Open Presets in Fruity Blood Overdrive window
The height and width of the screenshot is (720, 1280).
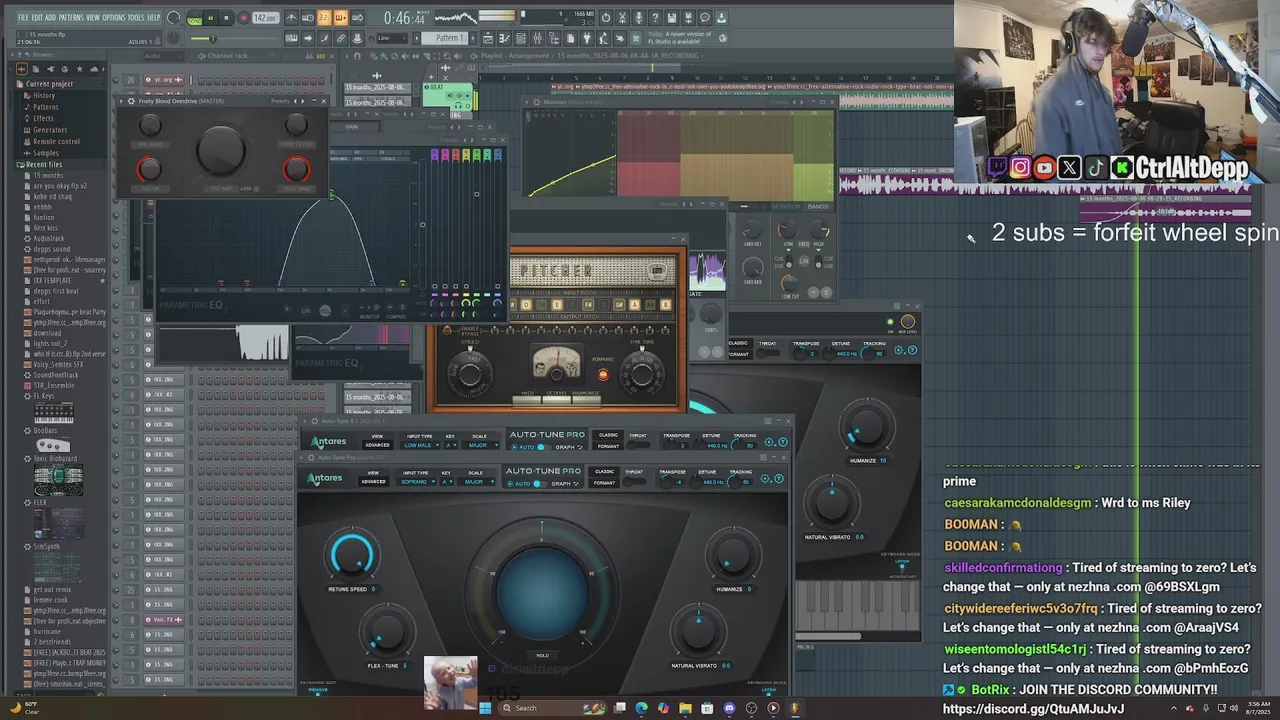(279, 101)
